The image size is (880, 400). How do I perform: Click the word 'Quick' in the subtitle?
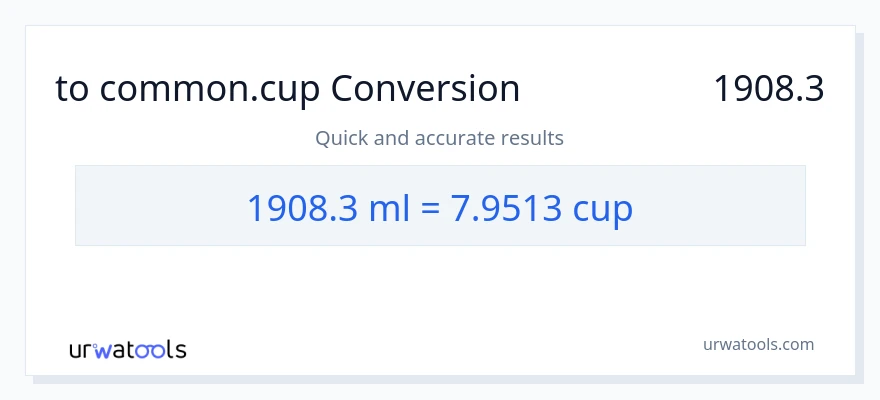[340, 138]
